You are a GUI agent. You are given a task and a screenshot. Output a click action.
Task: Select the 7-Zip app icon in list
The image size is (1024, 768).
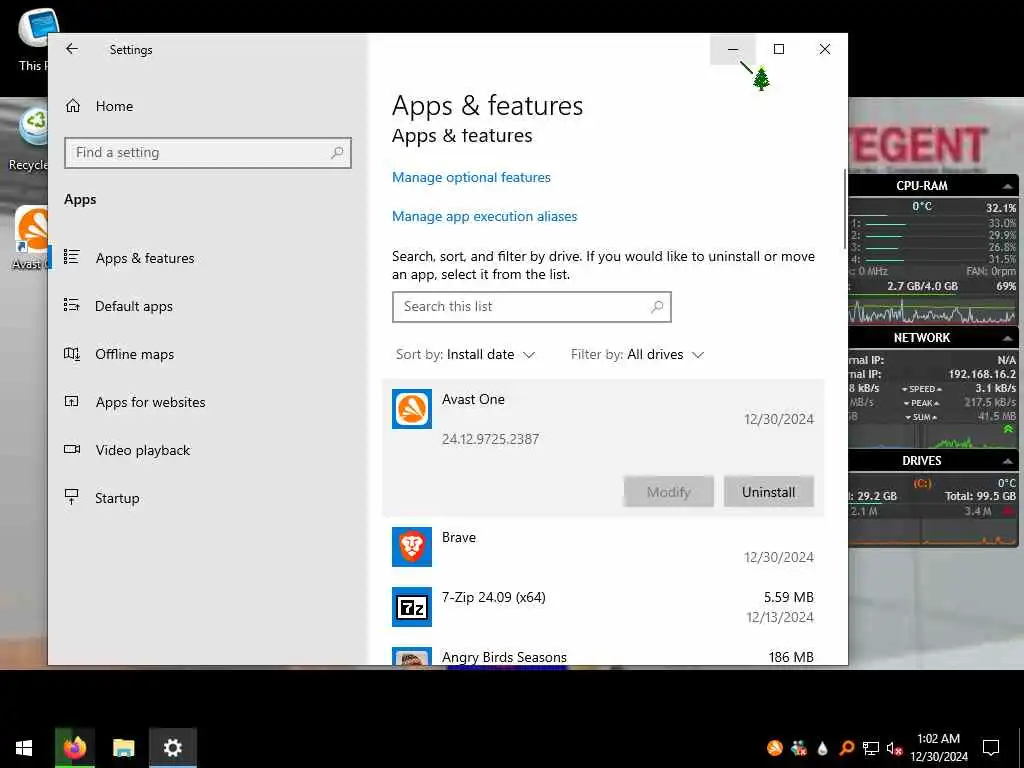point(412,607)
